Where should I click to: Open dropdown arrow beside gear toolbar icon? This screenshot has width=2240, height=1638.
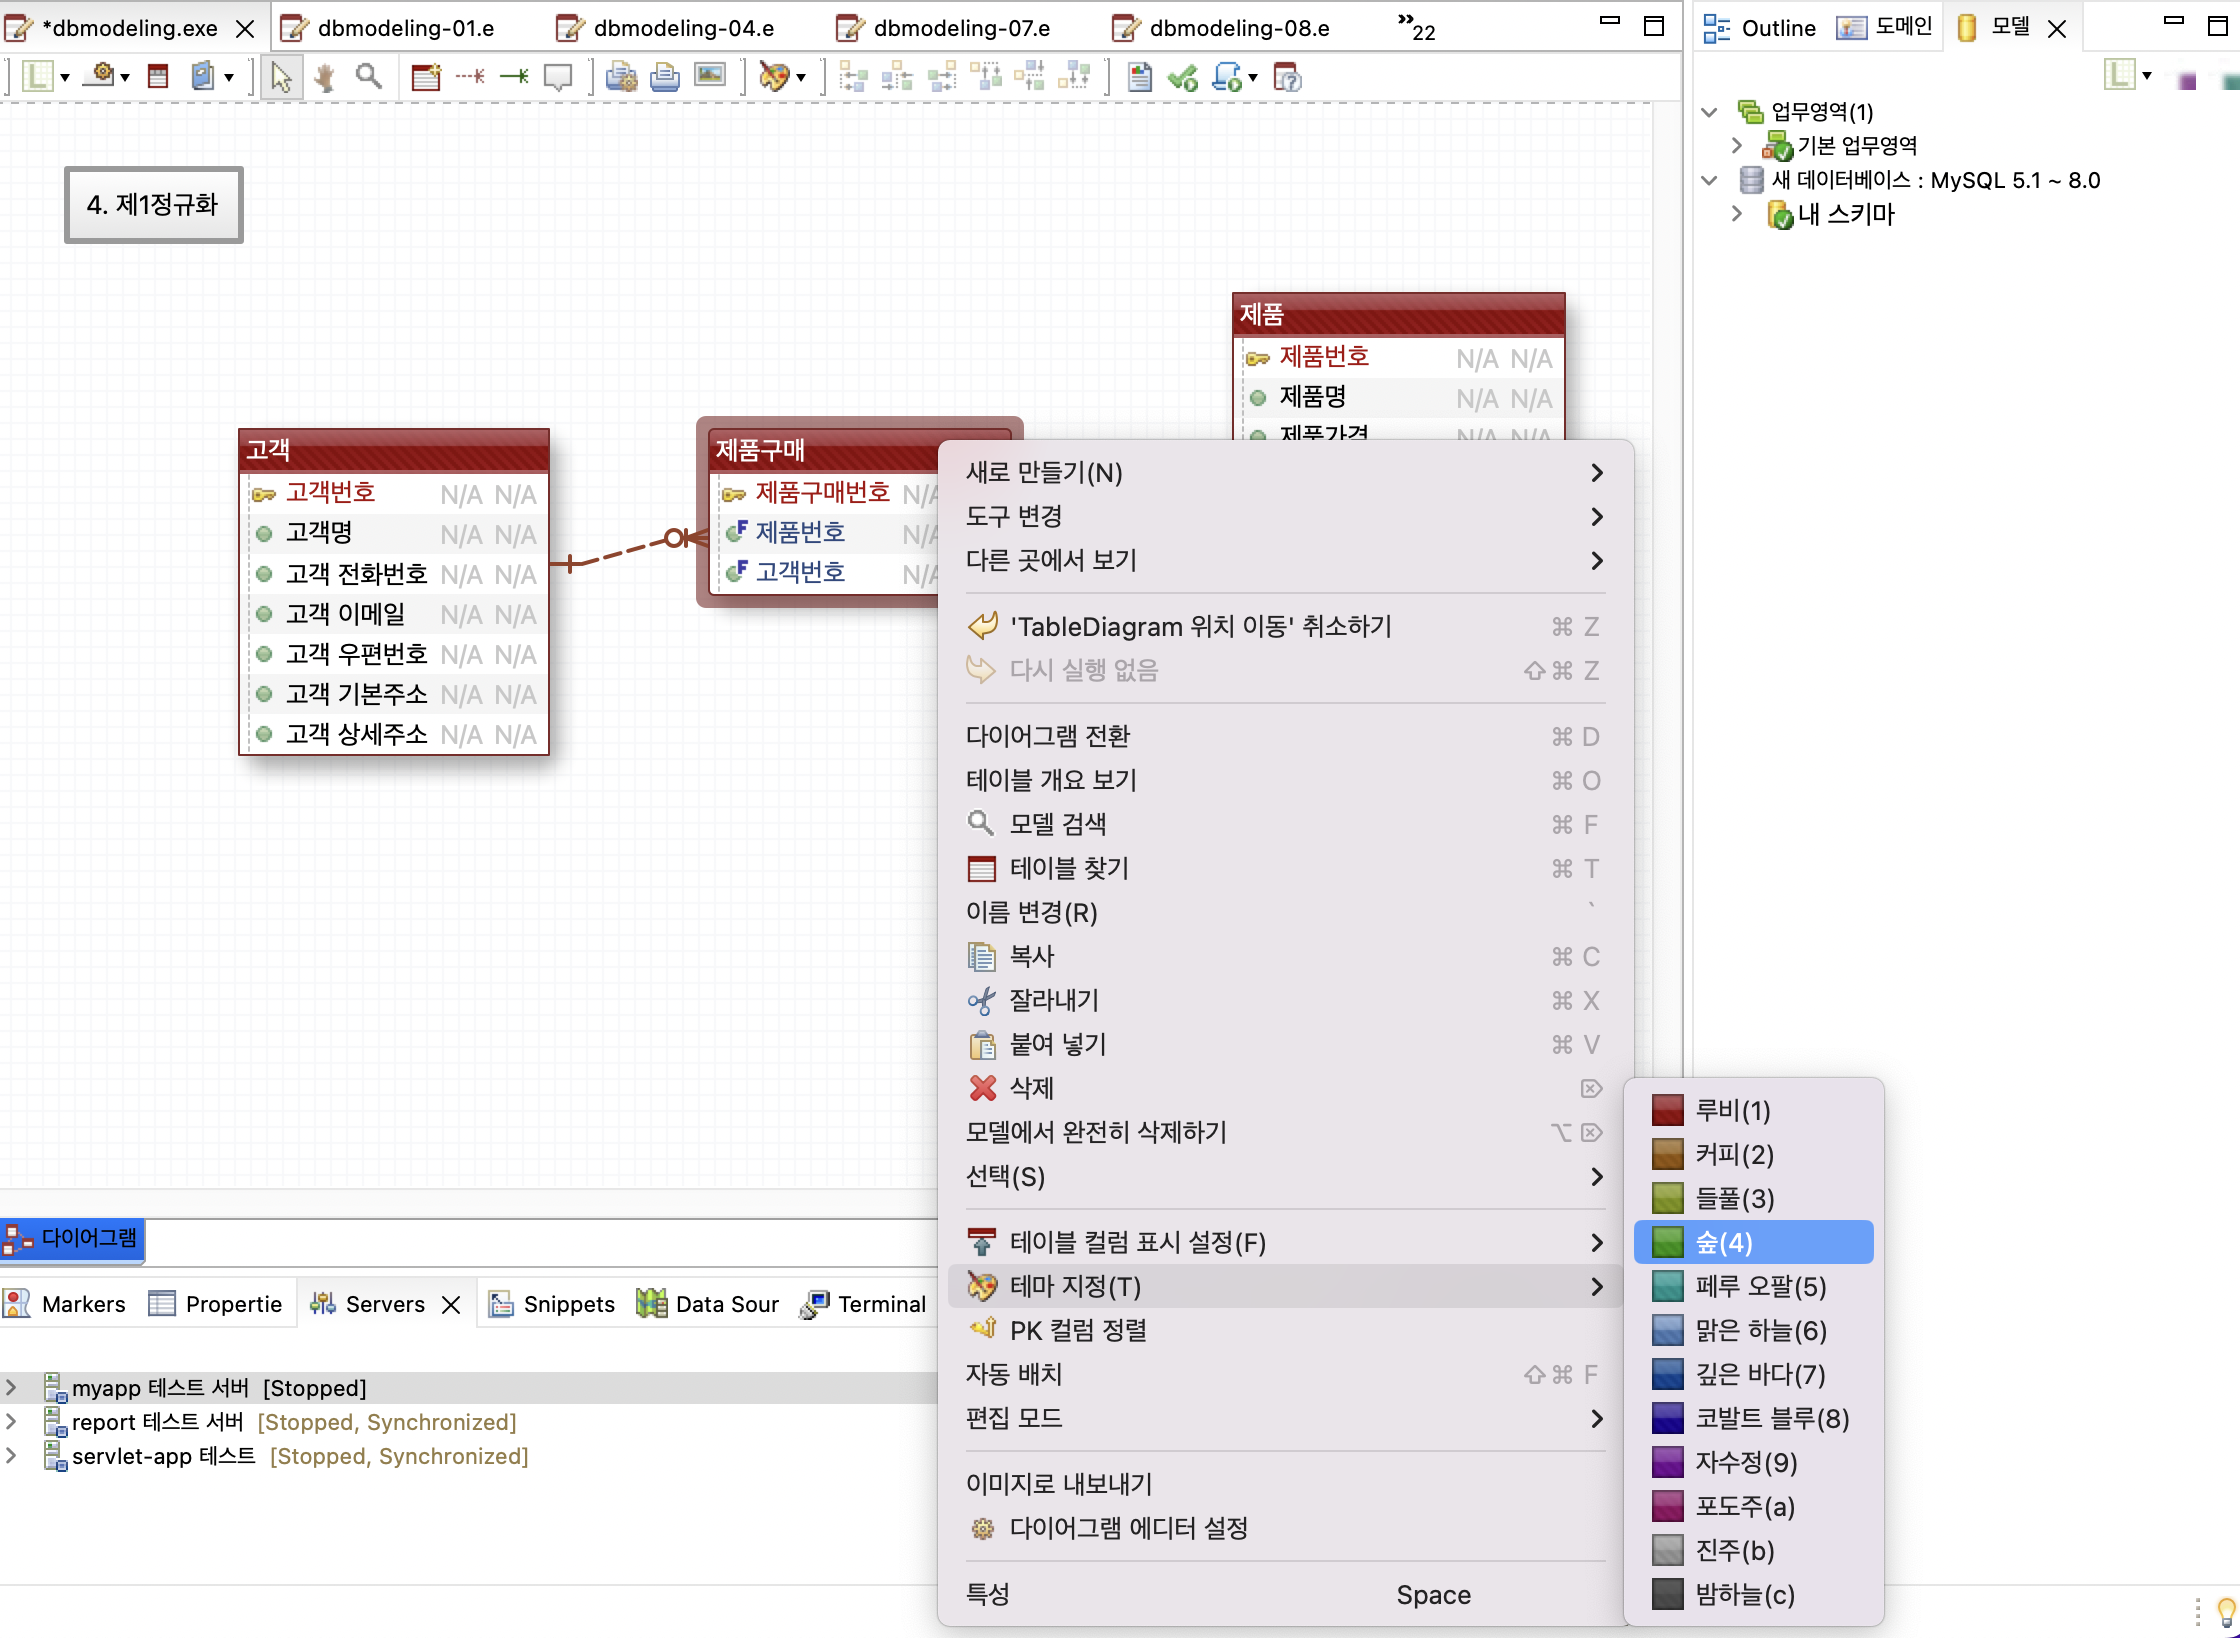click(125, 78)
